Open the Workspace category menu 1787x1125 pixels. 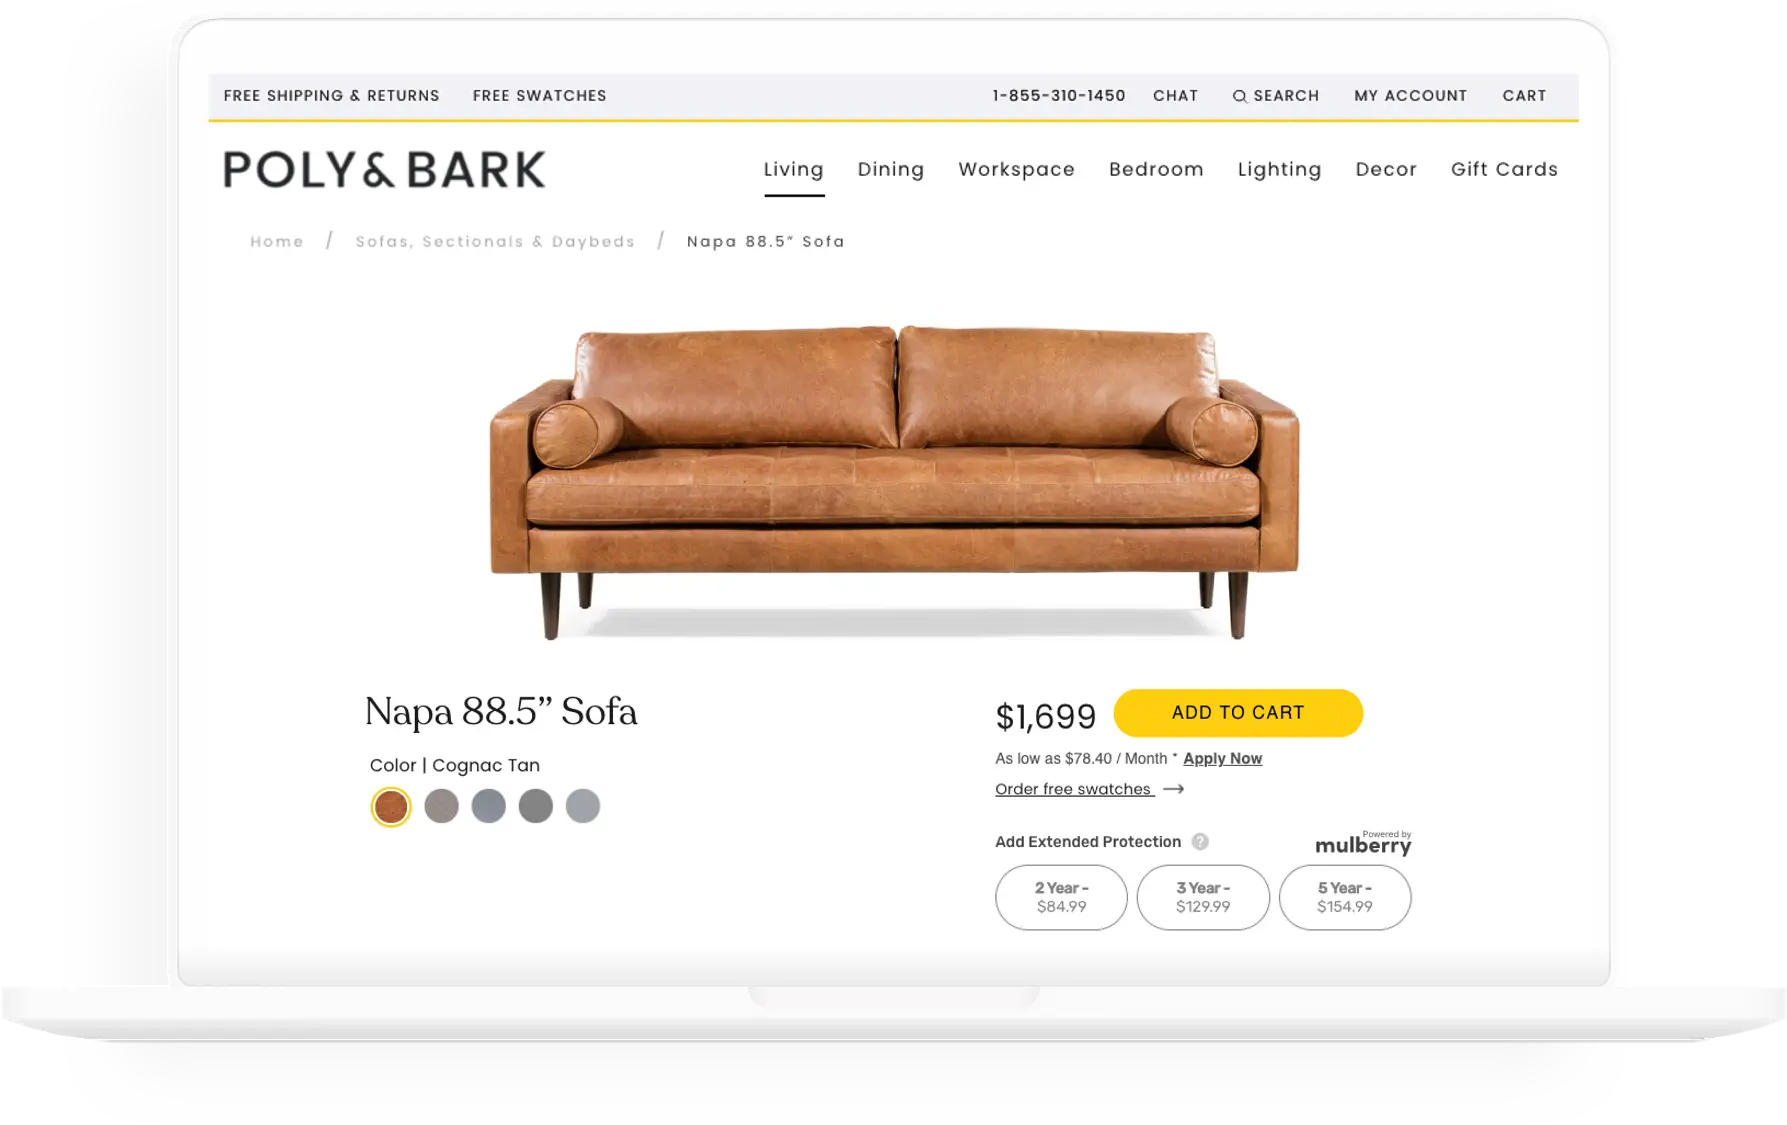coord(1016,169)
